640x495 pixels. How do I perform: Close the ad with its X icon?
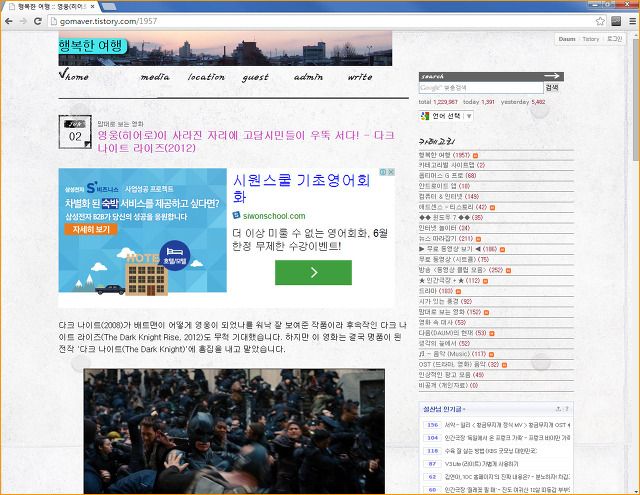pos(391,172)
